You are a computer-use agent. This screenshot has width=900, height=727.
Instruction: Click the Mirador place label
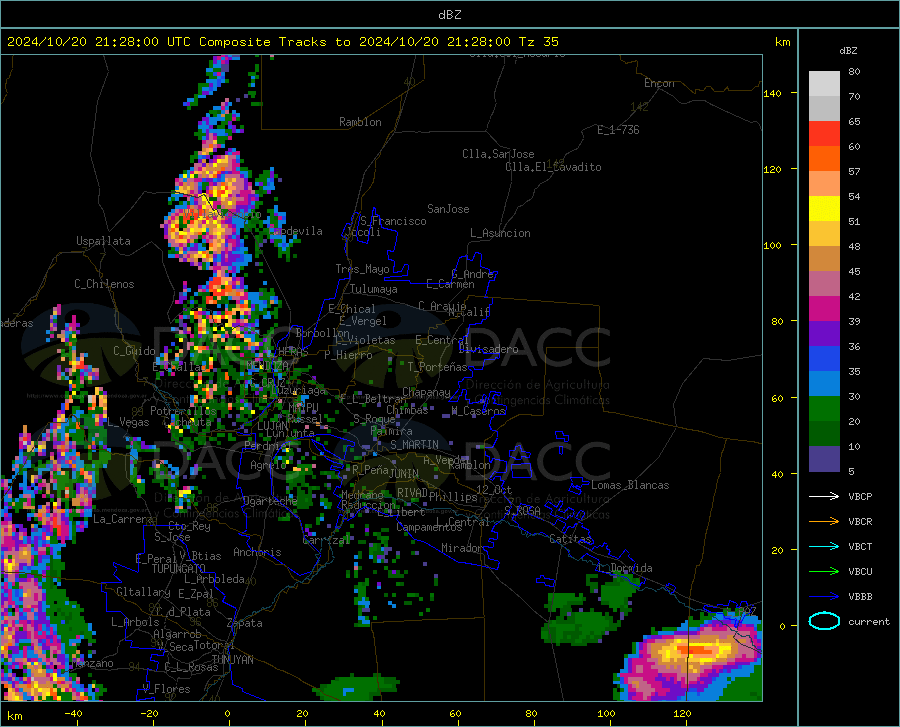(461, 548)
